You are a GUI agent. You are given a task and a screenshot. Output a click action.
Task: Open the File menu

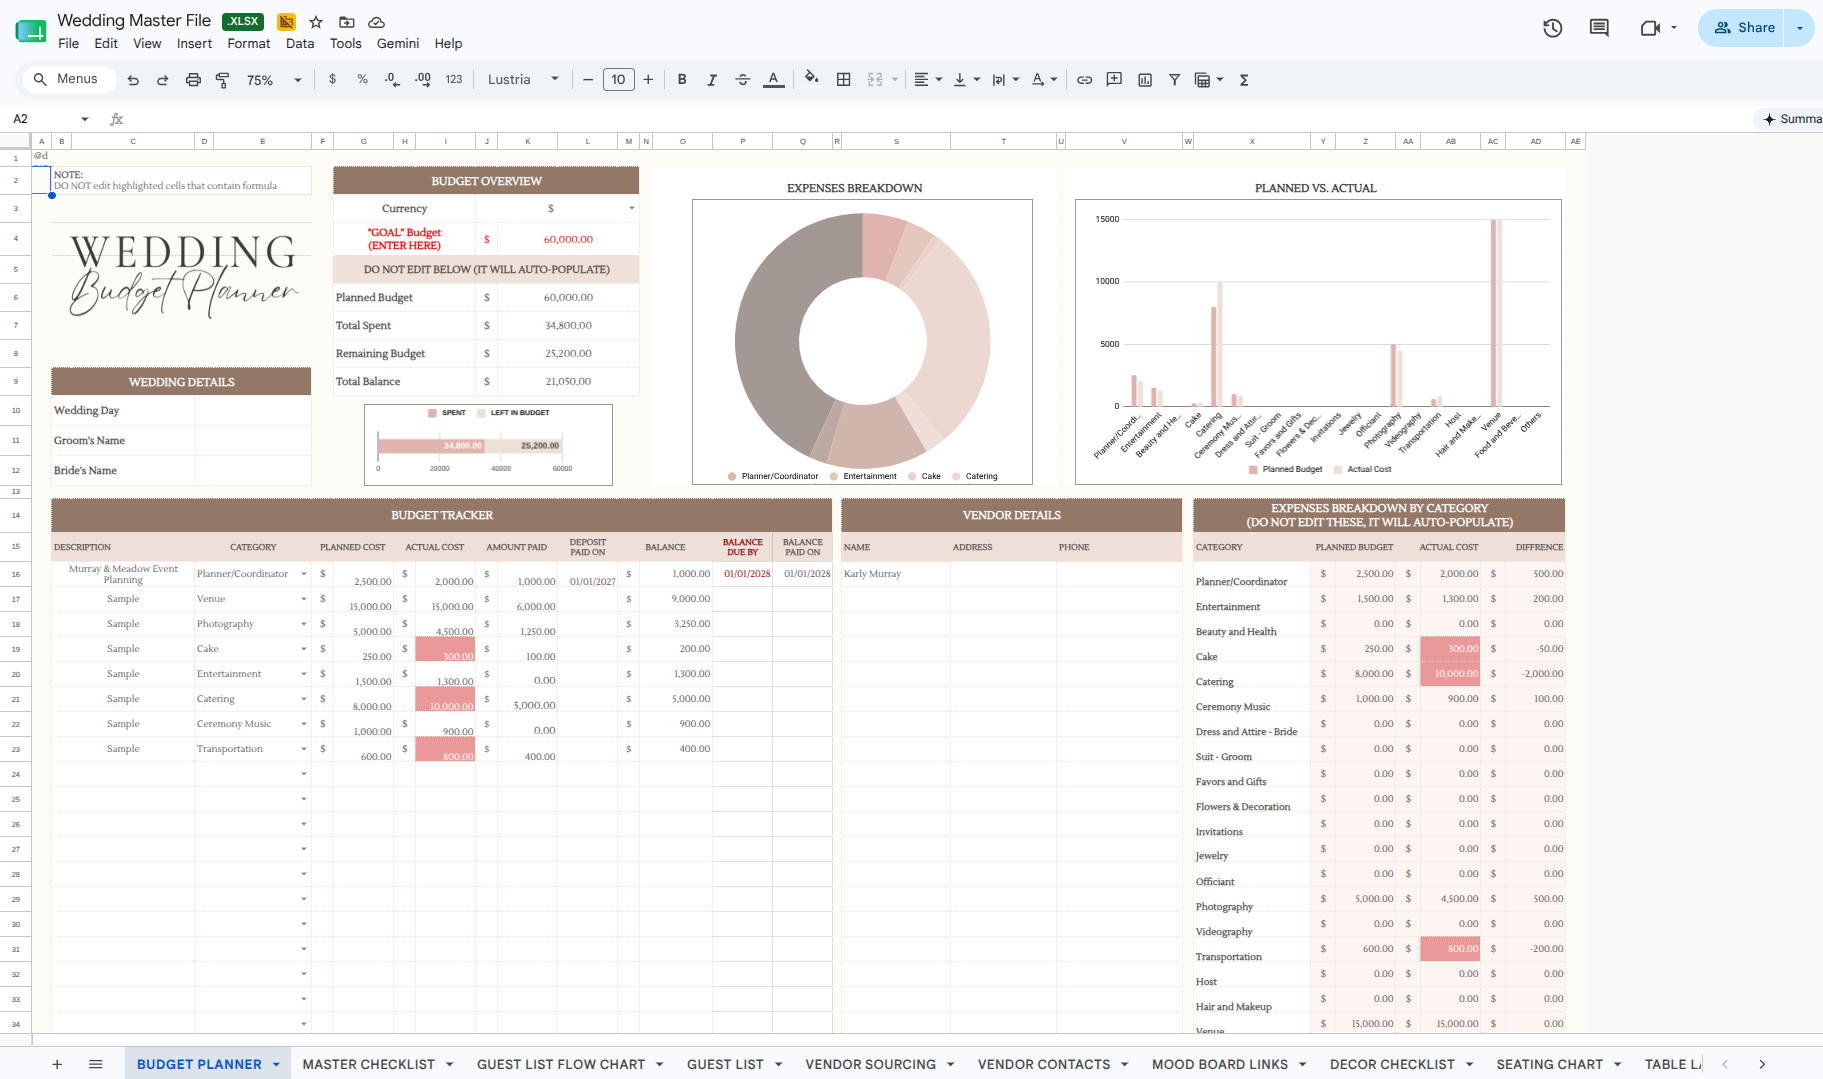[68, 43]
